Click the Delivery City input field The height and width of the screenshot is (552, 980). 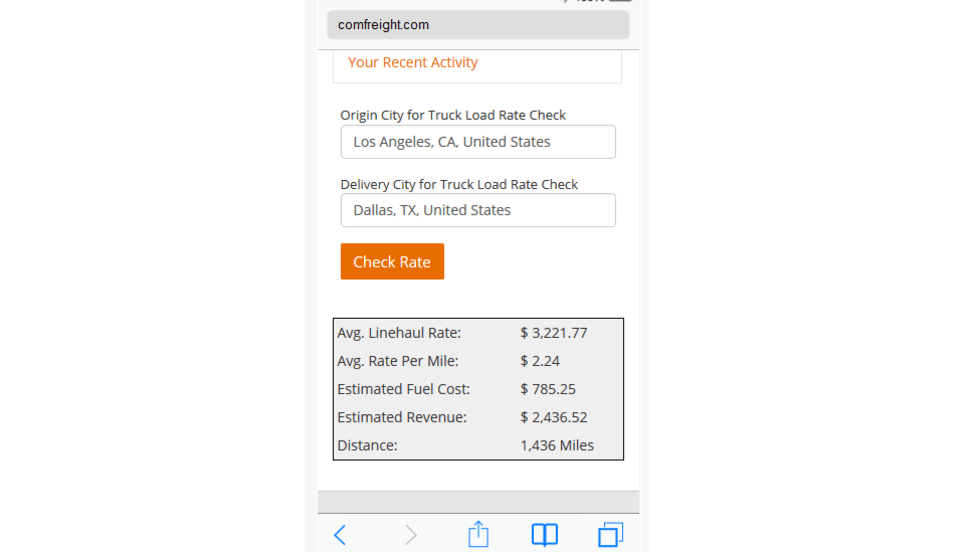point(478,210)
